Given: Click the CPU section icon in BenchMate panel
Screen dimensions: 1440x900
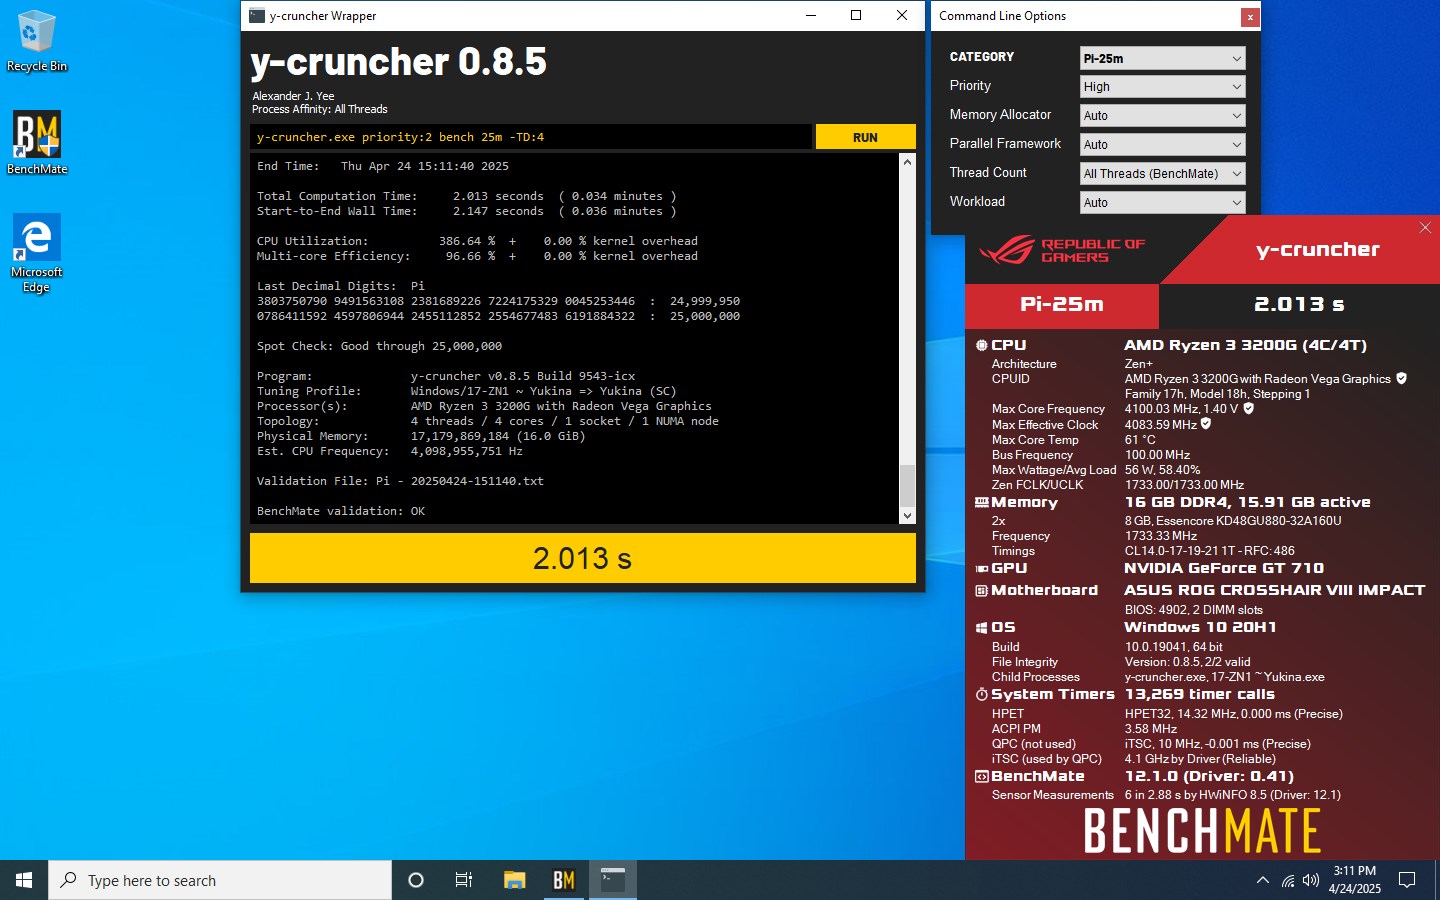Looking at the screenshot, I should click(x=982, y=345).
